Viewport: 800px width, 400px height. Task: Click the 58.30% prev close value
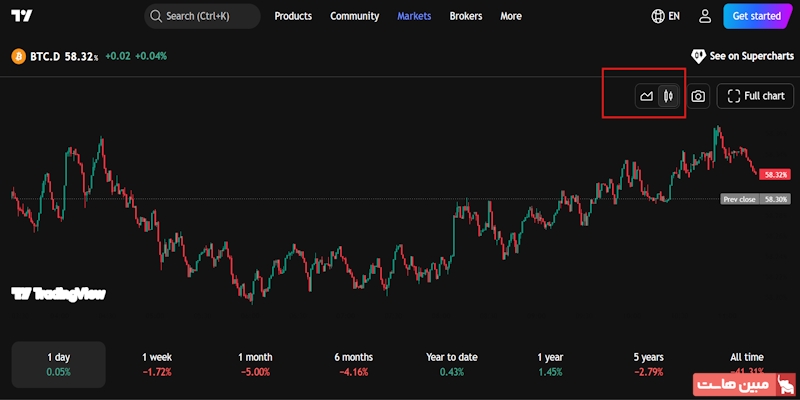pyautogui.click(x=776, y=199)
